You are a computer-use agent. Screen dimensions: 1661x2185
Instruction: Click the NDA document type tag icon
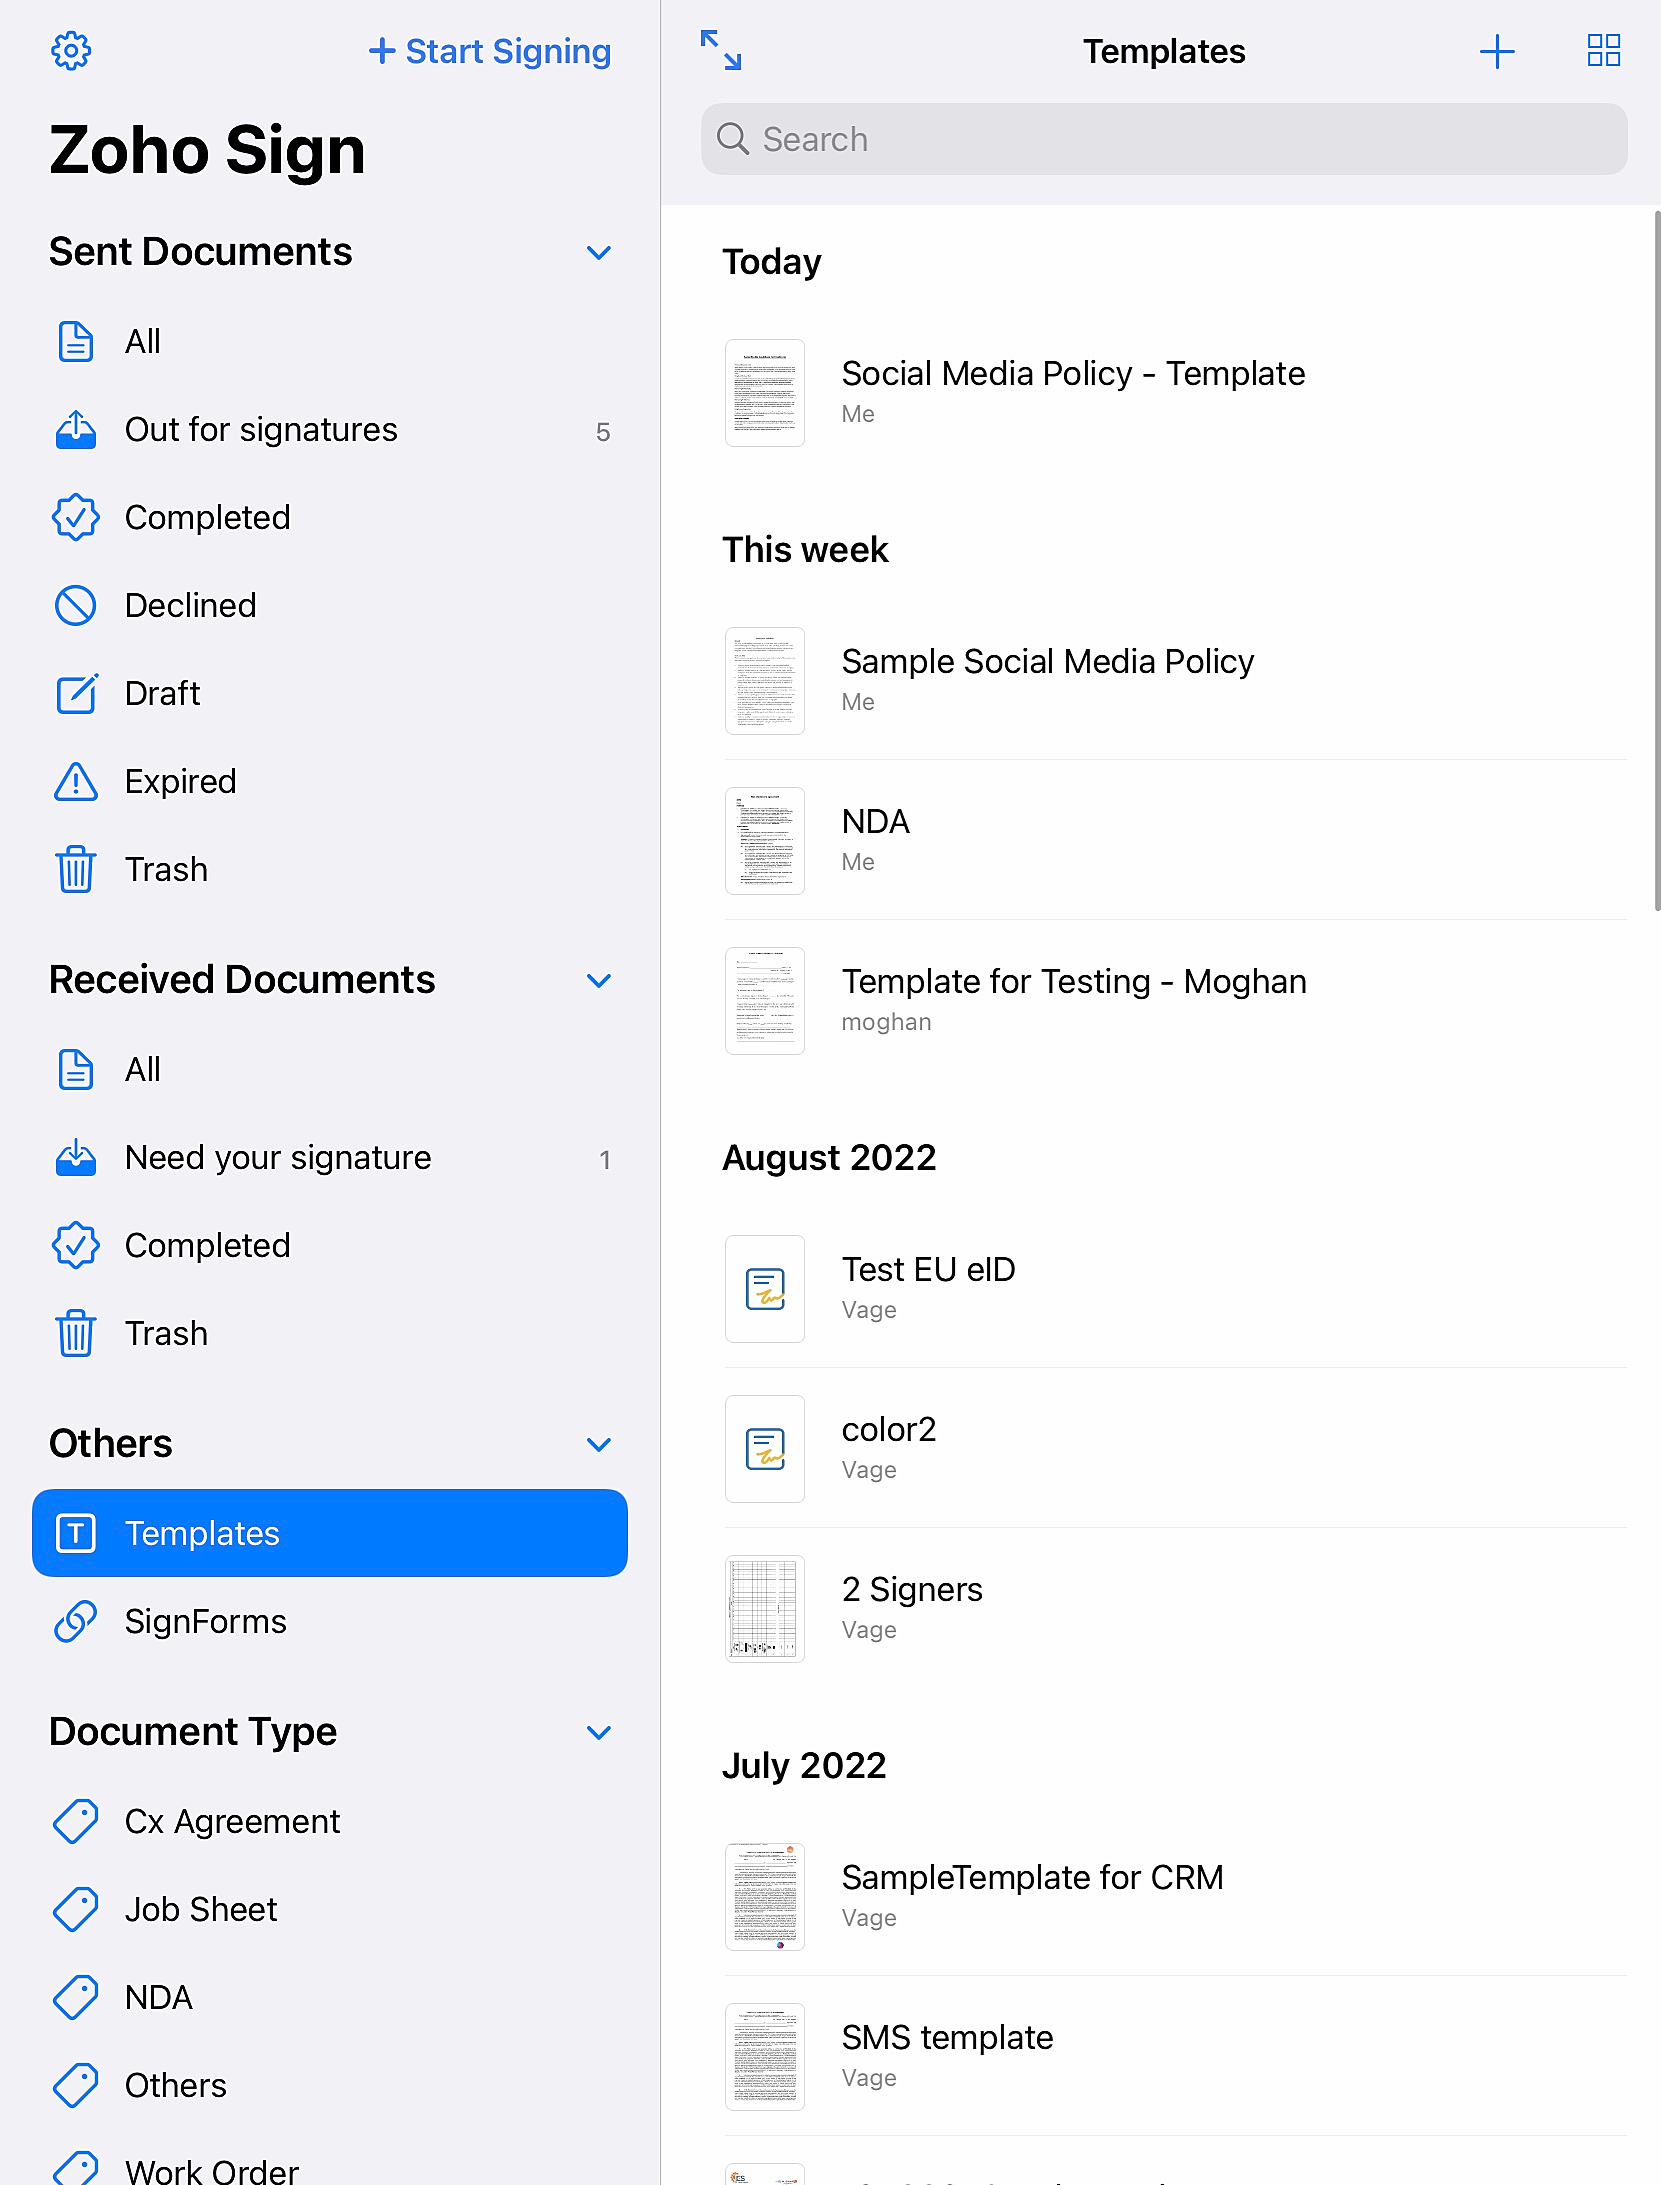(76, 1997)
